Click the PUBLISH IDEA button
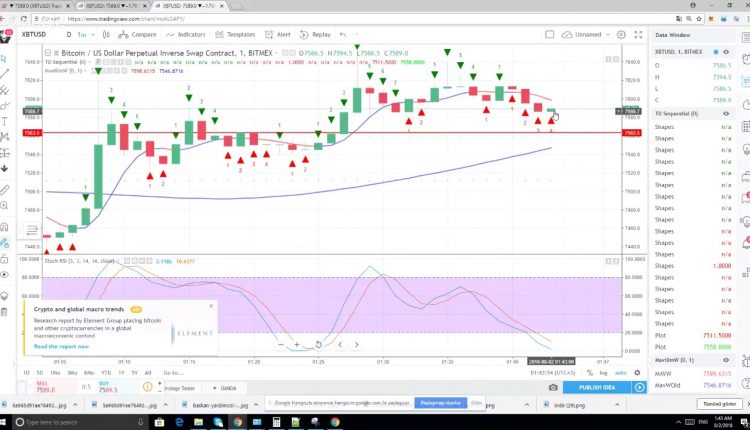Image resolution: width=750 pixels, height=430 pixels. [x=597, y=387]
